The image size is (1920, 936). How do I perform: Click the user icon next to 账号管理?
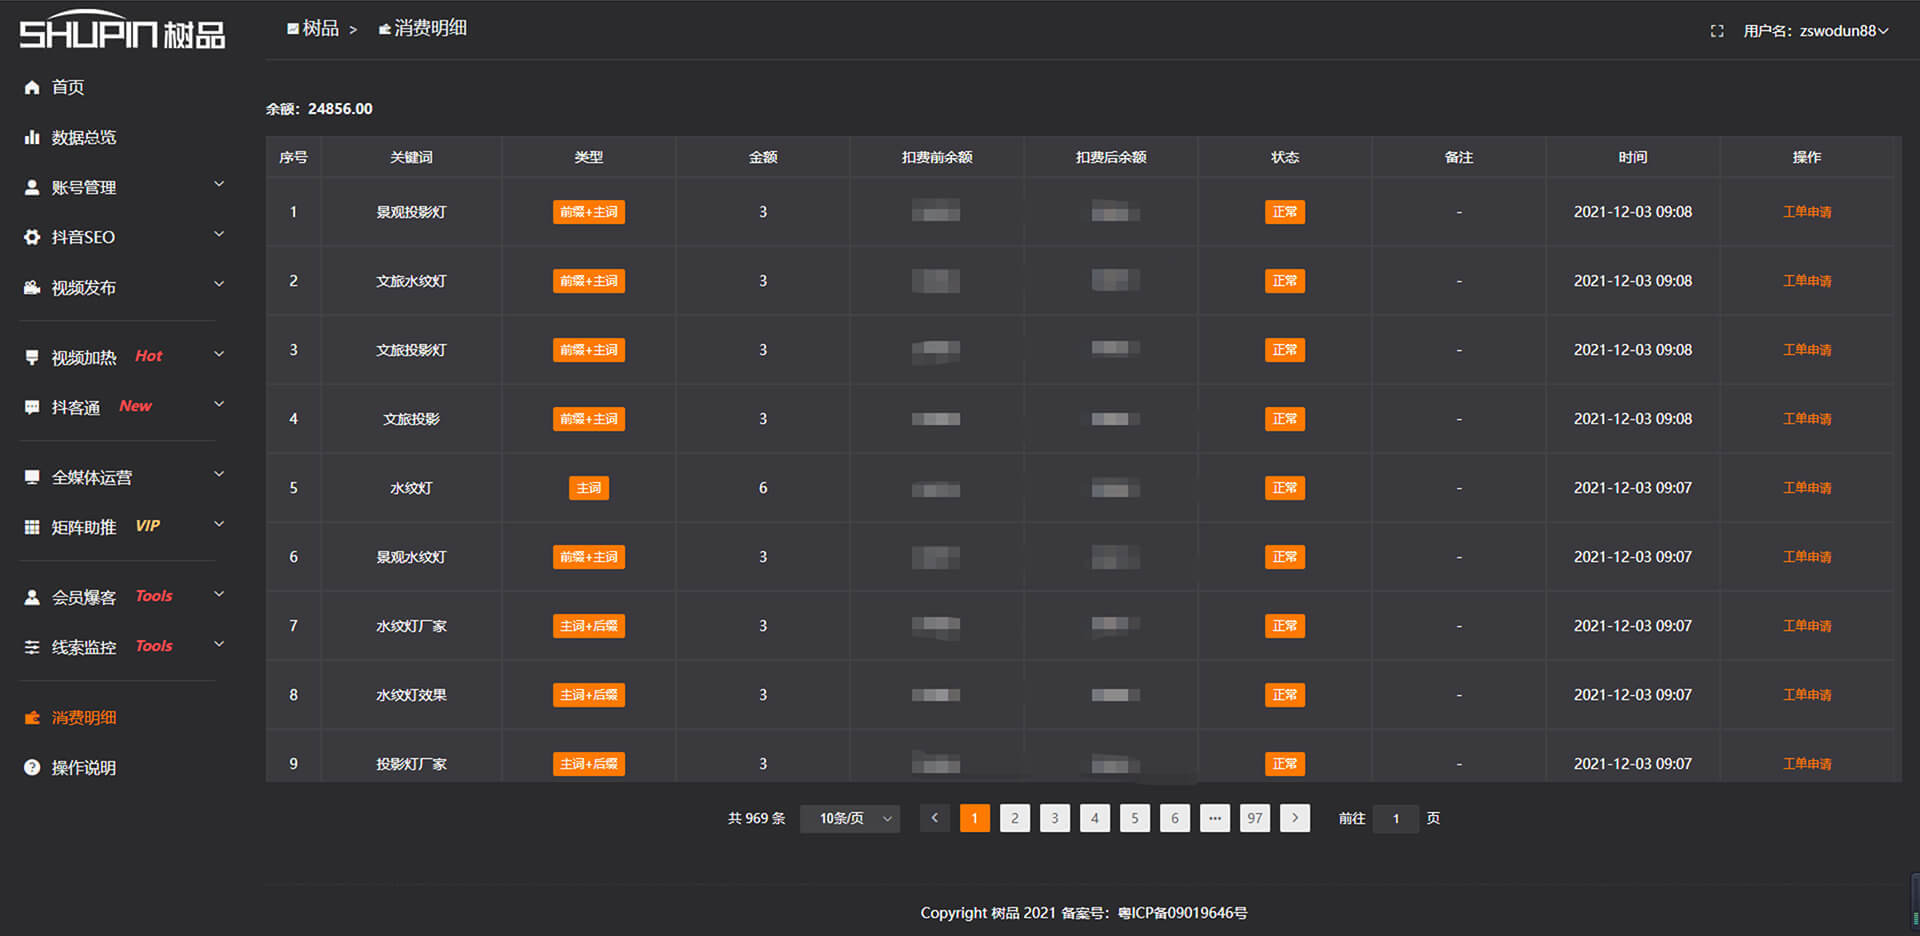pos(32,187)
